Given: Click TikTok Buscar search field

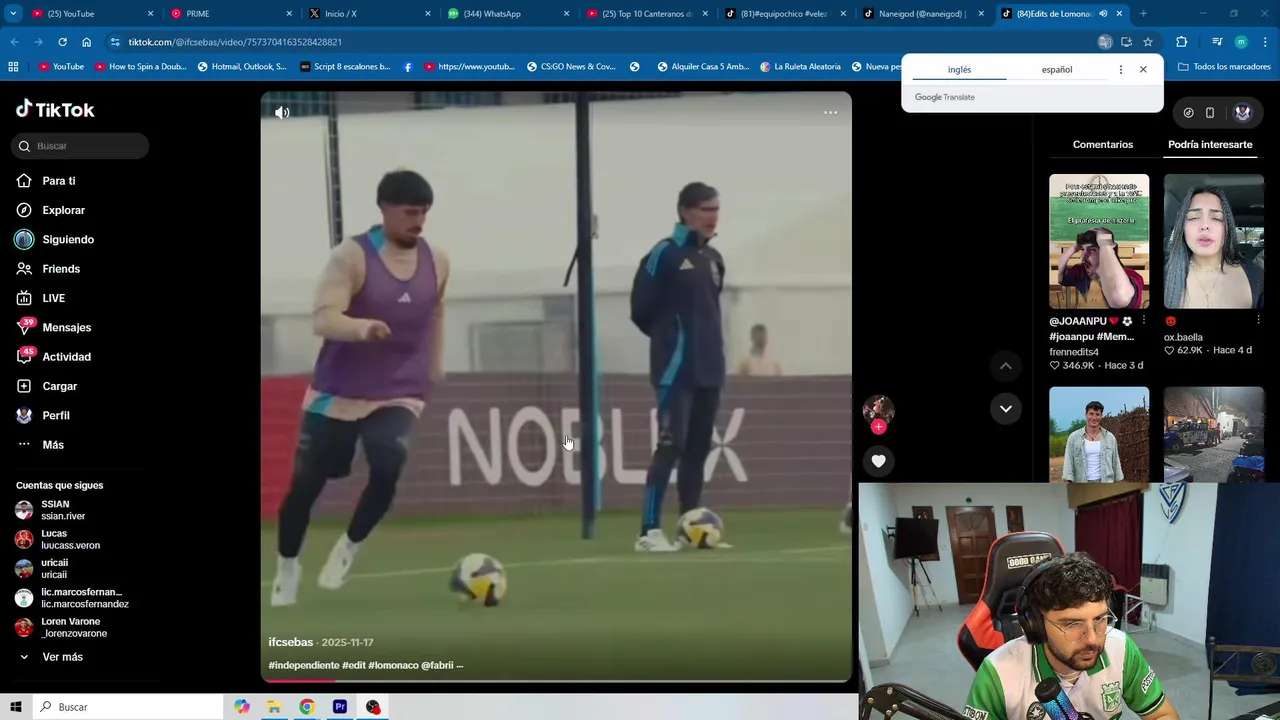Looking at the screenshot, I should 82,146.
